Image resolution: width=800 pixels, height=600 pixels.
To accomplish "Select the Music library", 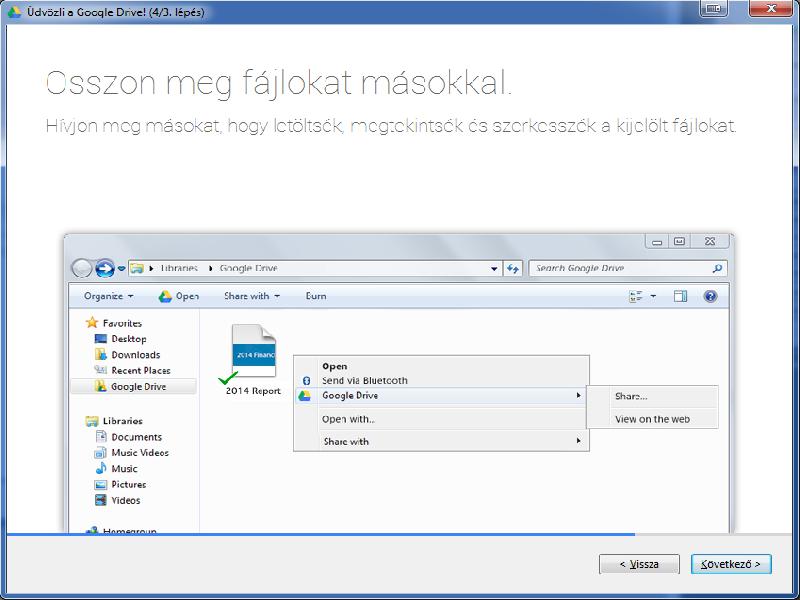I will click(x=124, y=469).
